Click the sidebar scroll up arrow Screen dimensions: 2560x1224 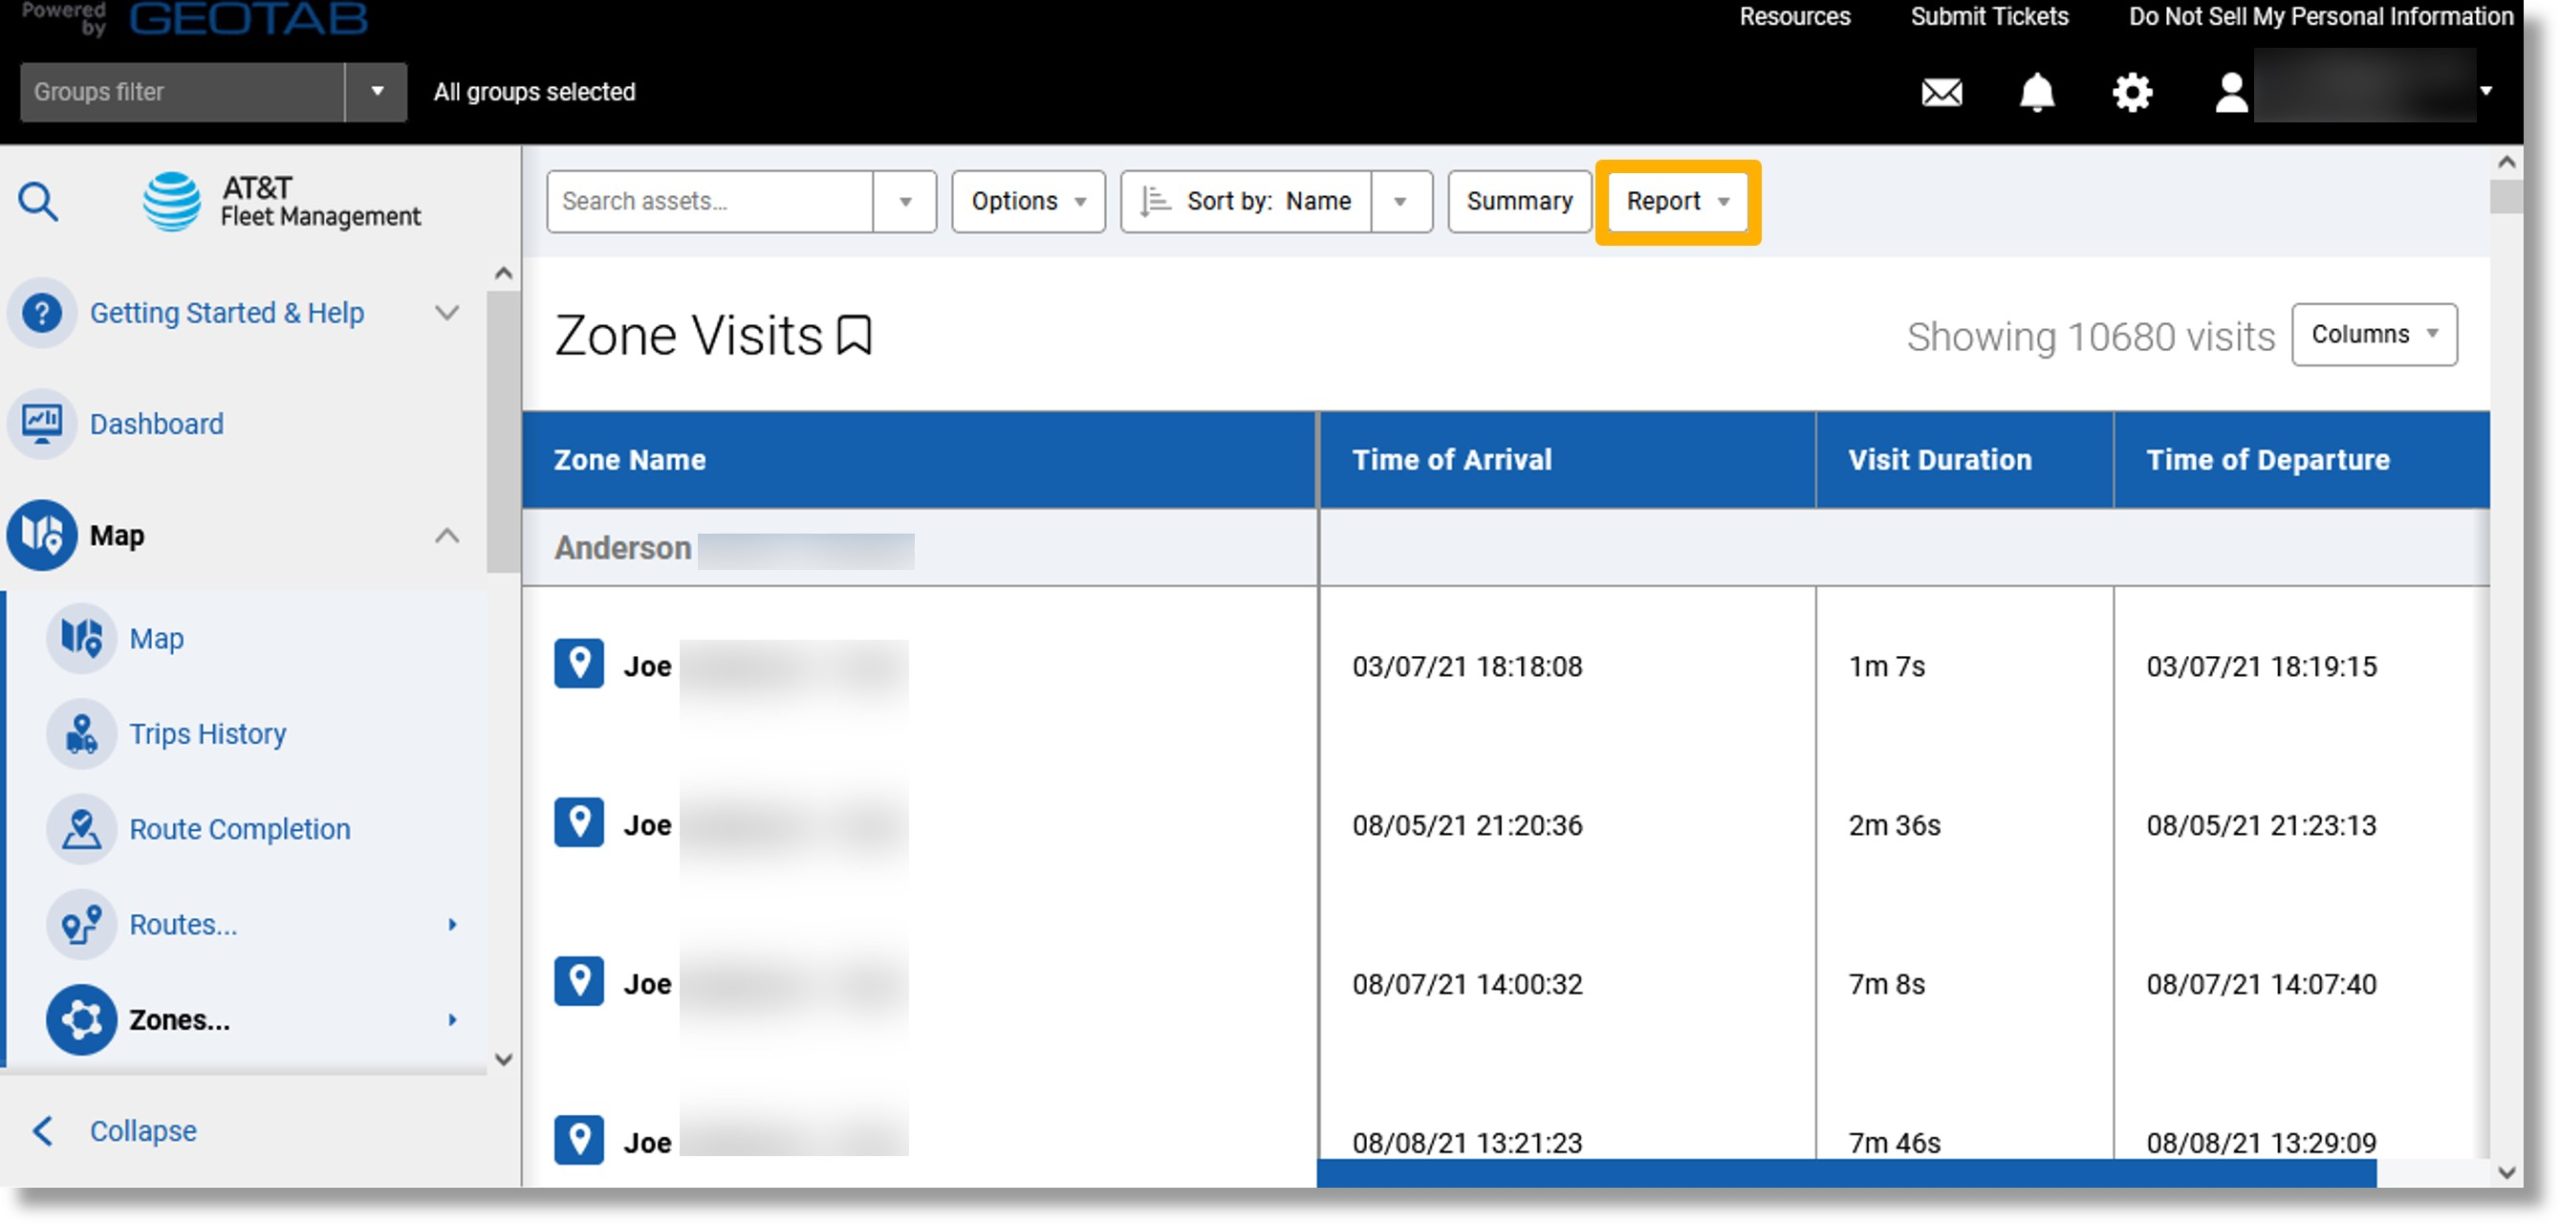pos(504,273)
